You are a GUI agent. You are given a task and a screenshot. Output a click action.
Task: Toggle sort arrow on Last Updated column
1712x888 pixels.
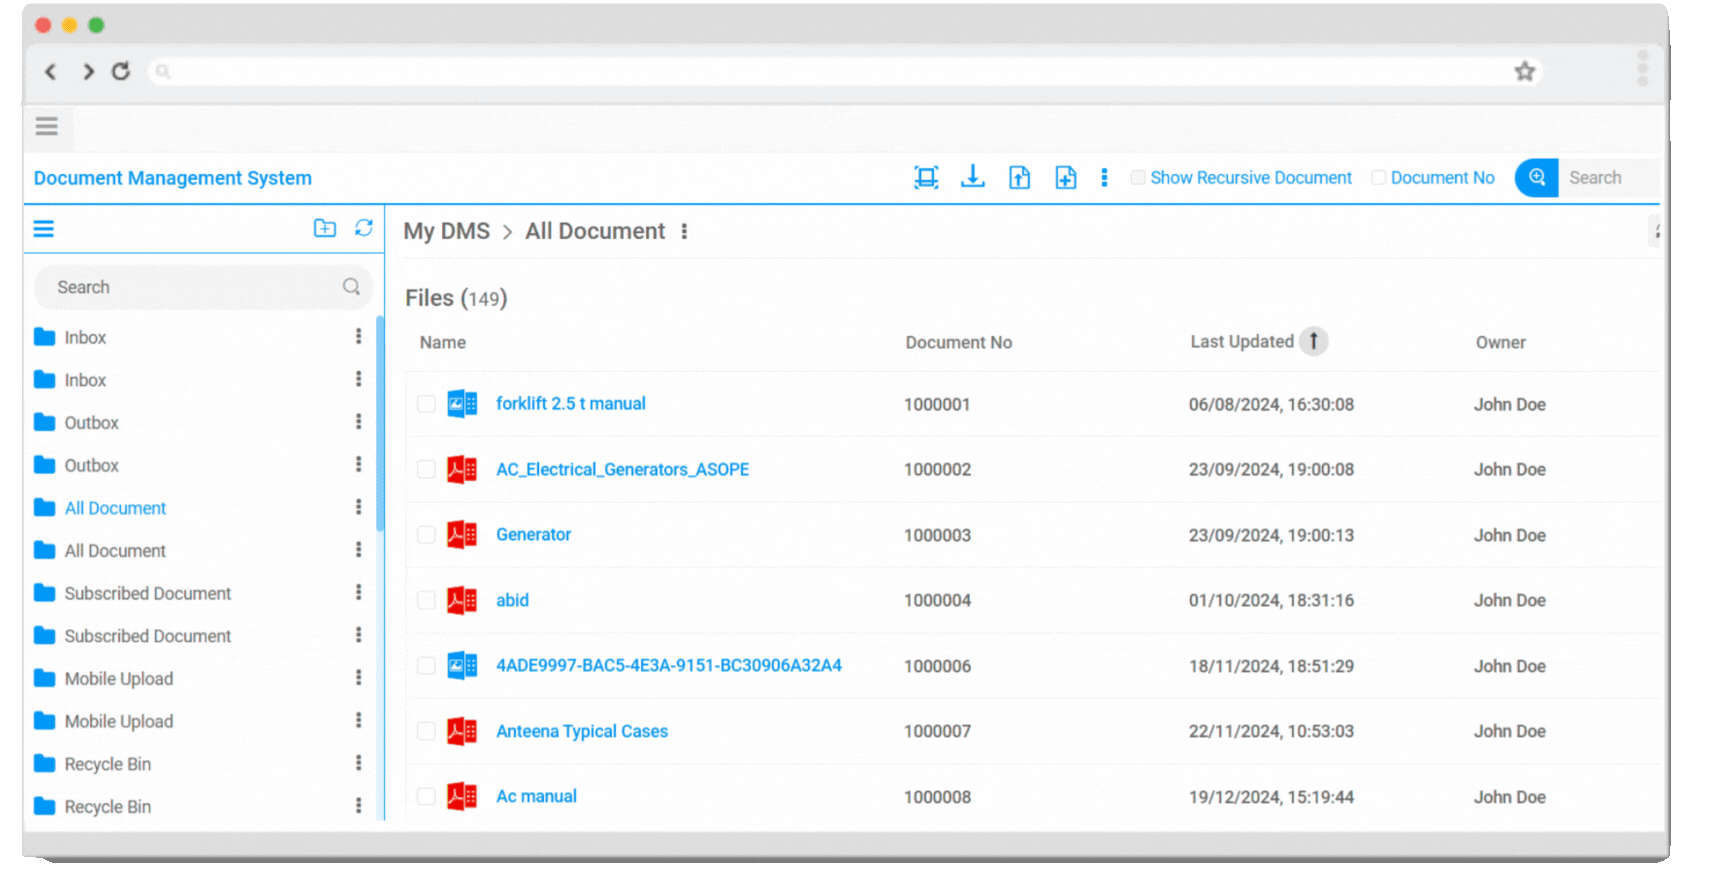tap(1313, 342)
